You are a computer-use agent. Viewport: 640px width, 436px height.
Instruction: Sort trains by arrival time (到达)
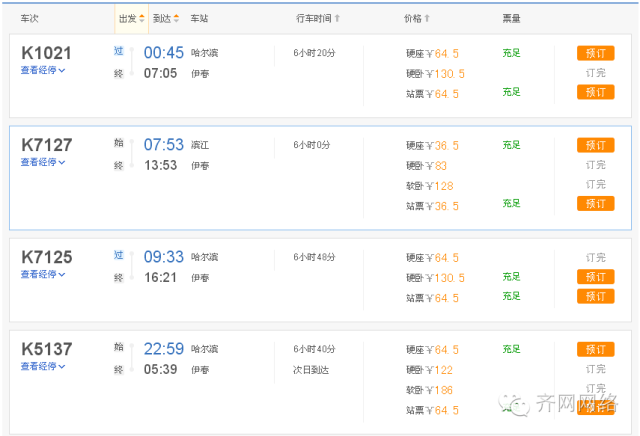coord(166,18)
